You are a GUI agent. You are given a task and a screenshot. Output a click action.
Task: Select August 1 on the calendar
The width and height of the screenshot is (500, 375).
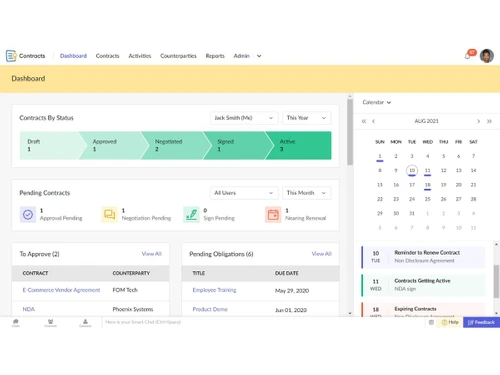[380, 156]
